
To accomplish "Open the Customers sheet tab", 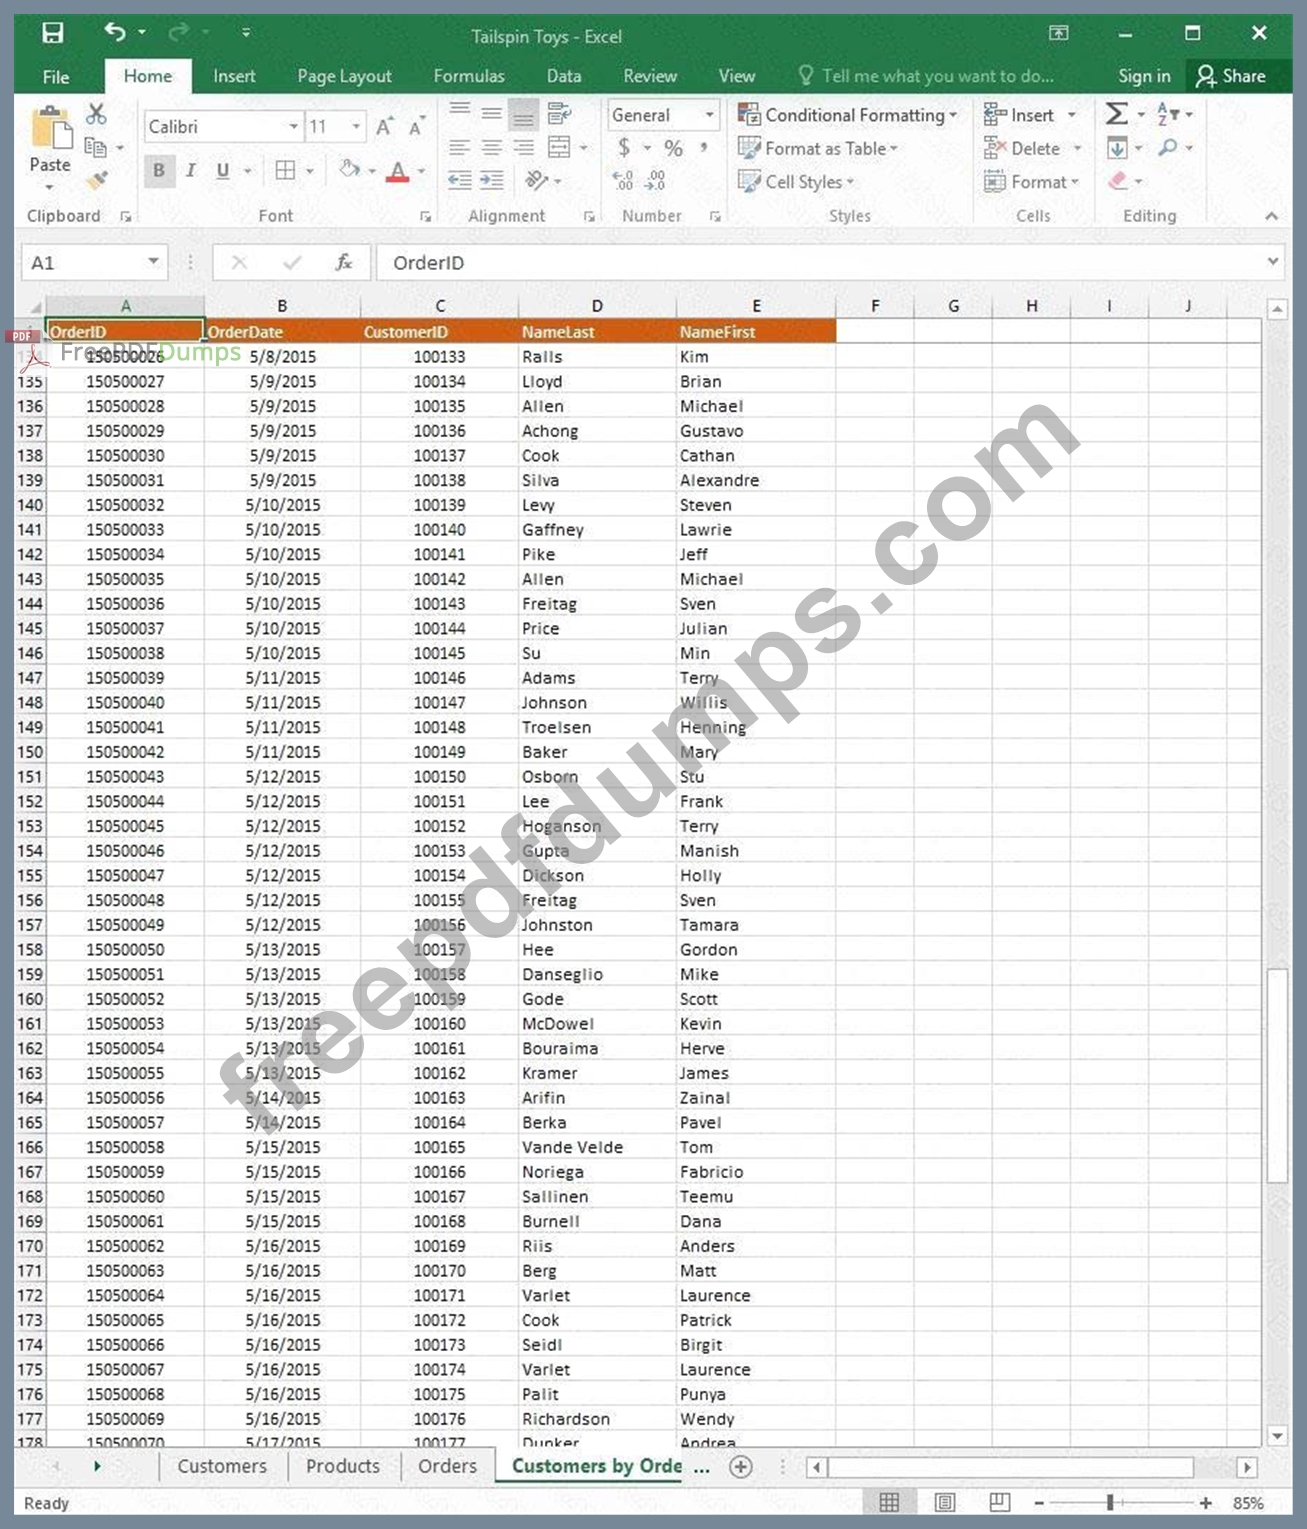I will click(x=222, y=1466).
